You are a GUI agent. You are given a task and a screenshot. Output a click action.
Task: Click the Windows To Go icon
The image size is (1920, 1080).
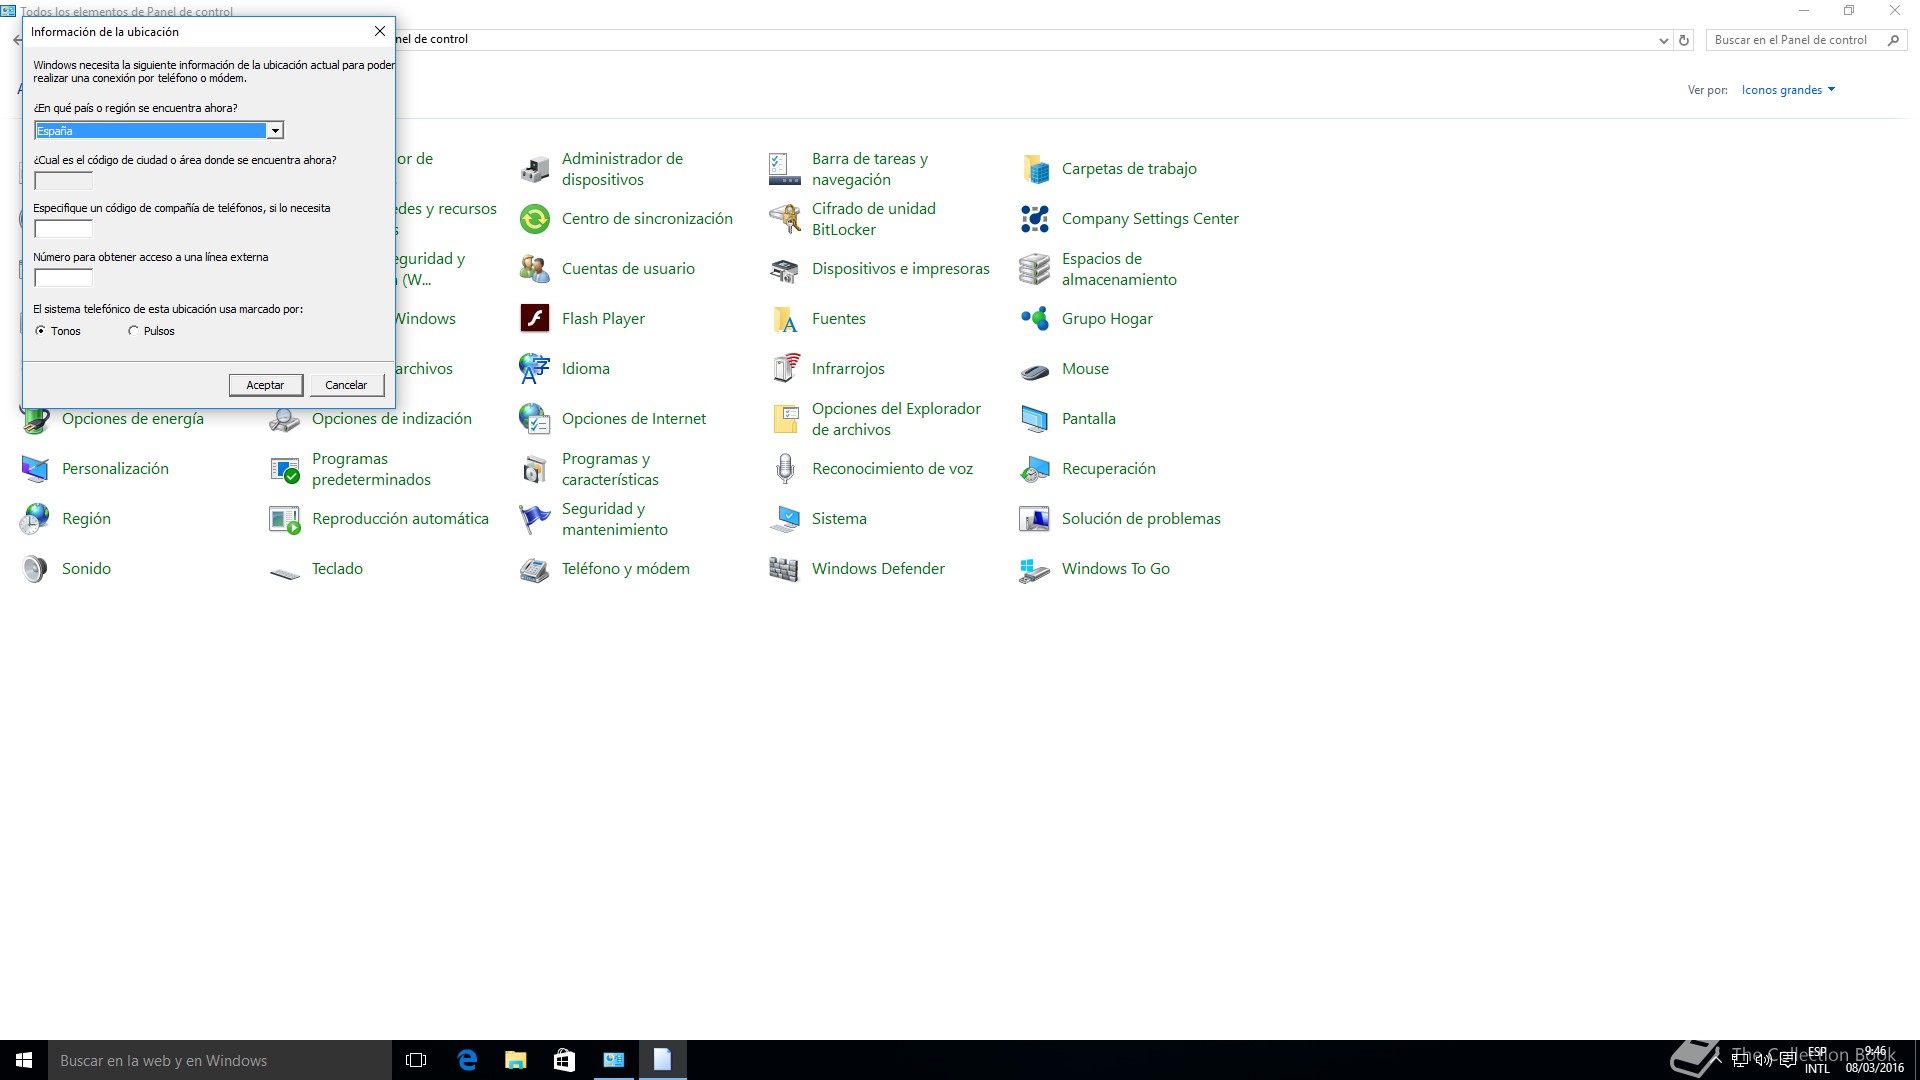pyautogui.click(x=1035, y=569)
